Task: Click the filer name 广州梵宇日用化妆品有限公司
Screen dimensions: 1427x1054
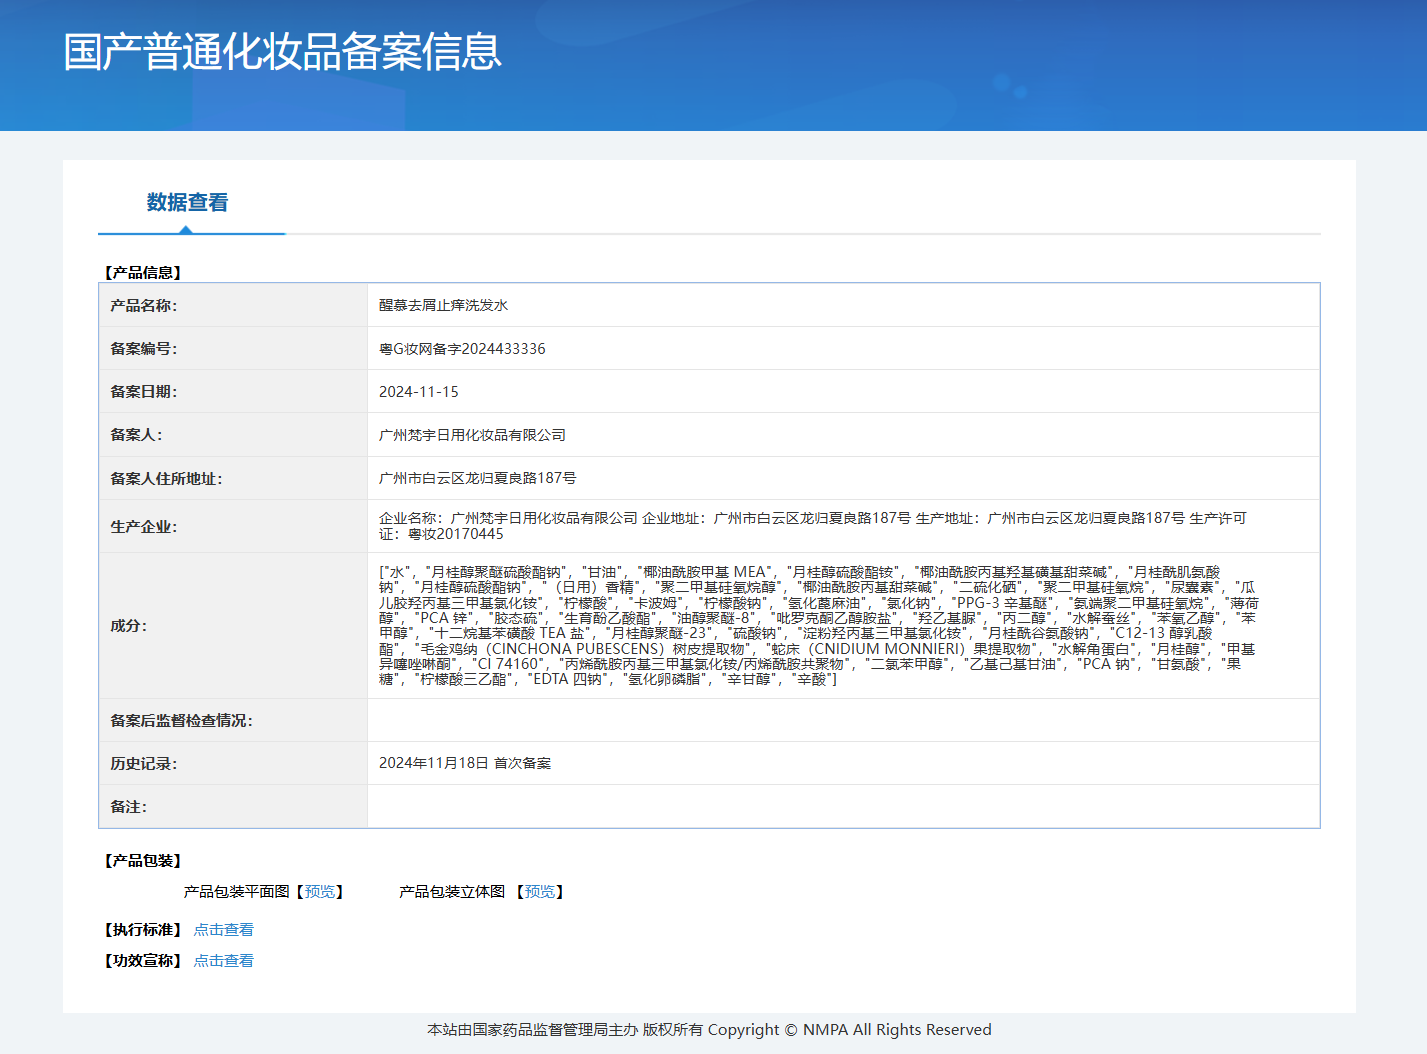Action: click(472, 435)
